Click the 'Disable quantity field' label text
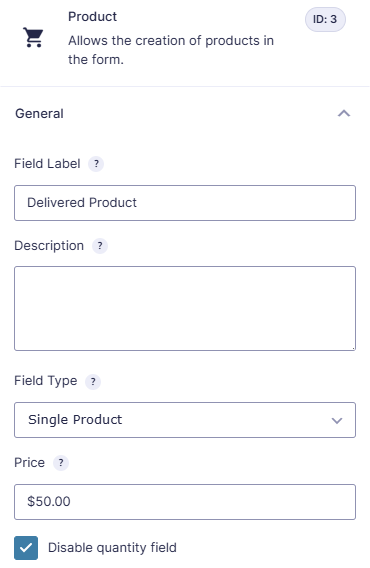 pos(112,548)
